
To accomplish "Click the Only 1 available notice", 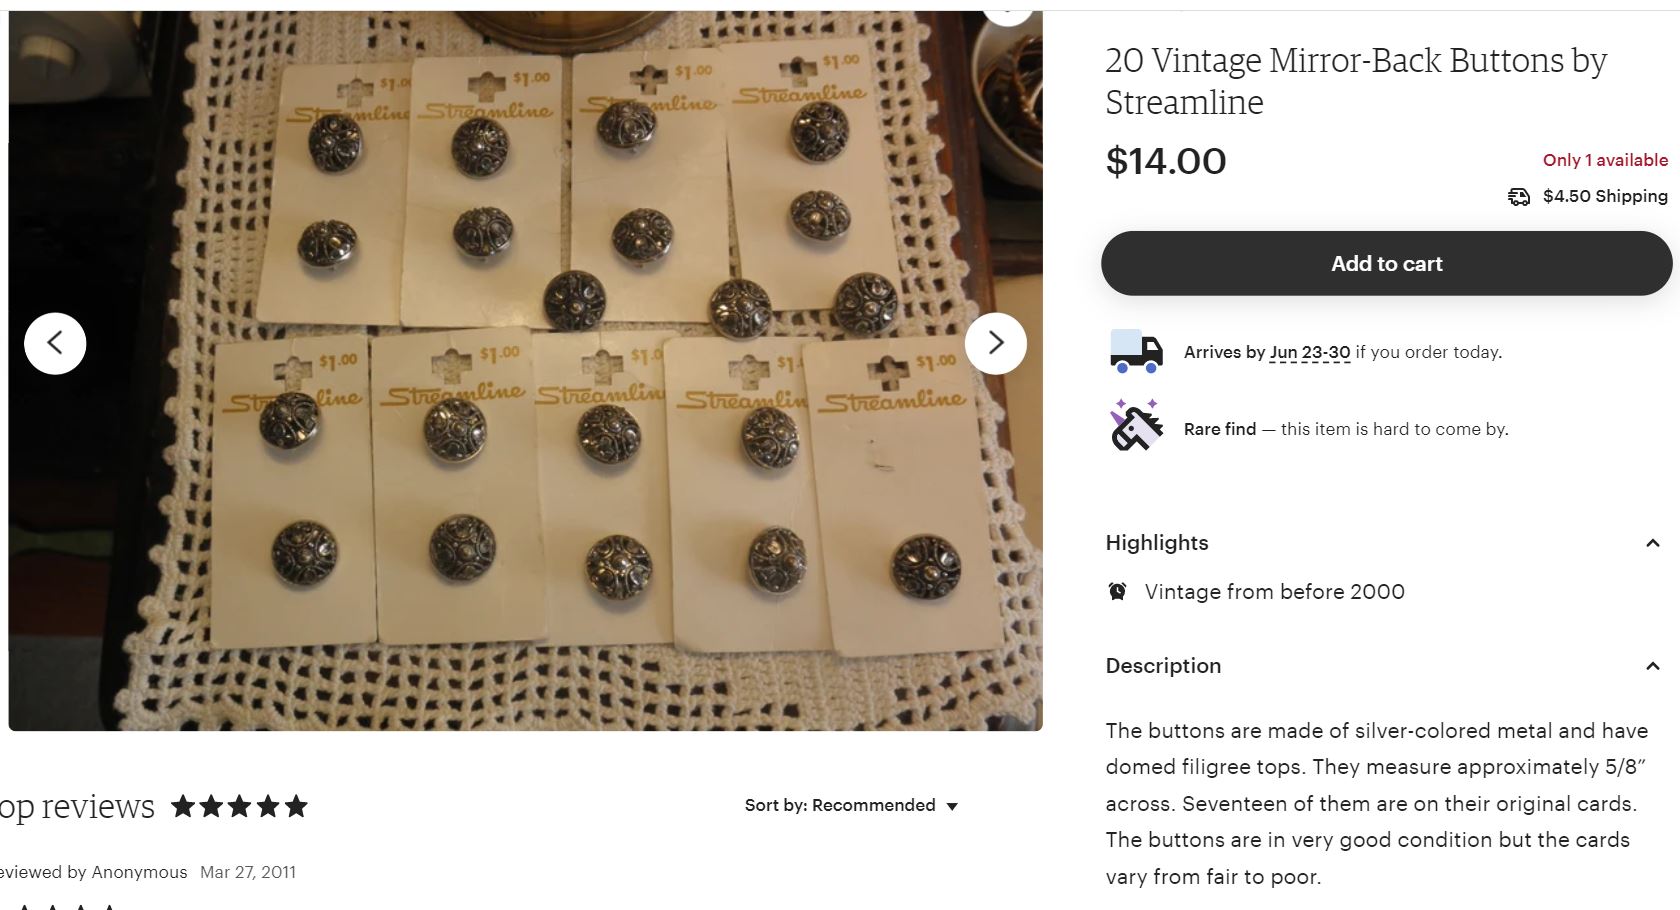I will click(1604, 160).
